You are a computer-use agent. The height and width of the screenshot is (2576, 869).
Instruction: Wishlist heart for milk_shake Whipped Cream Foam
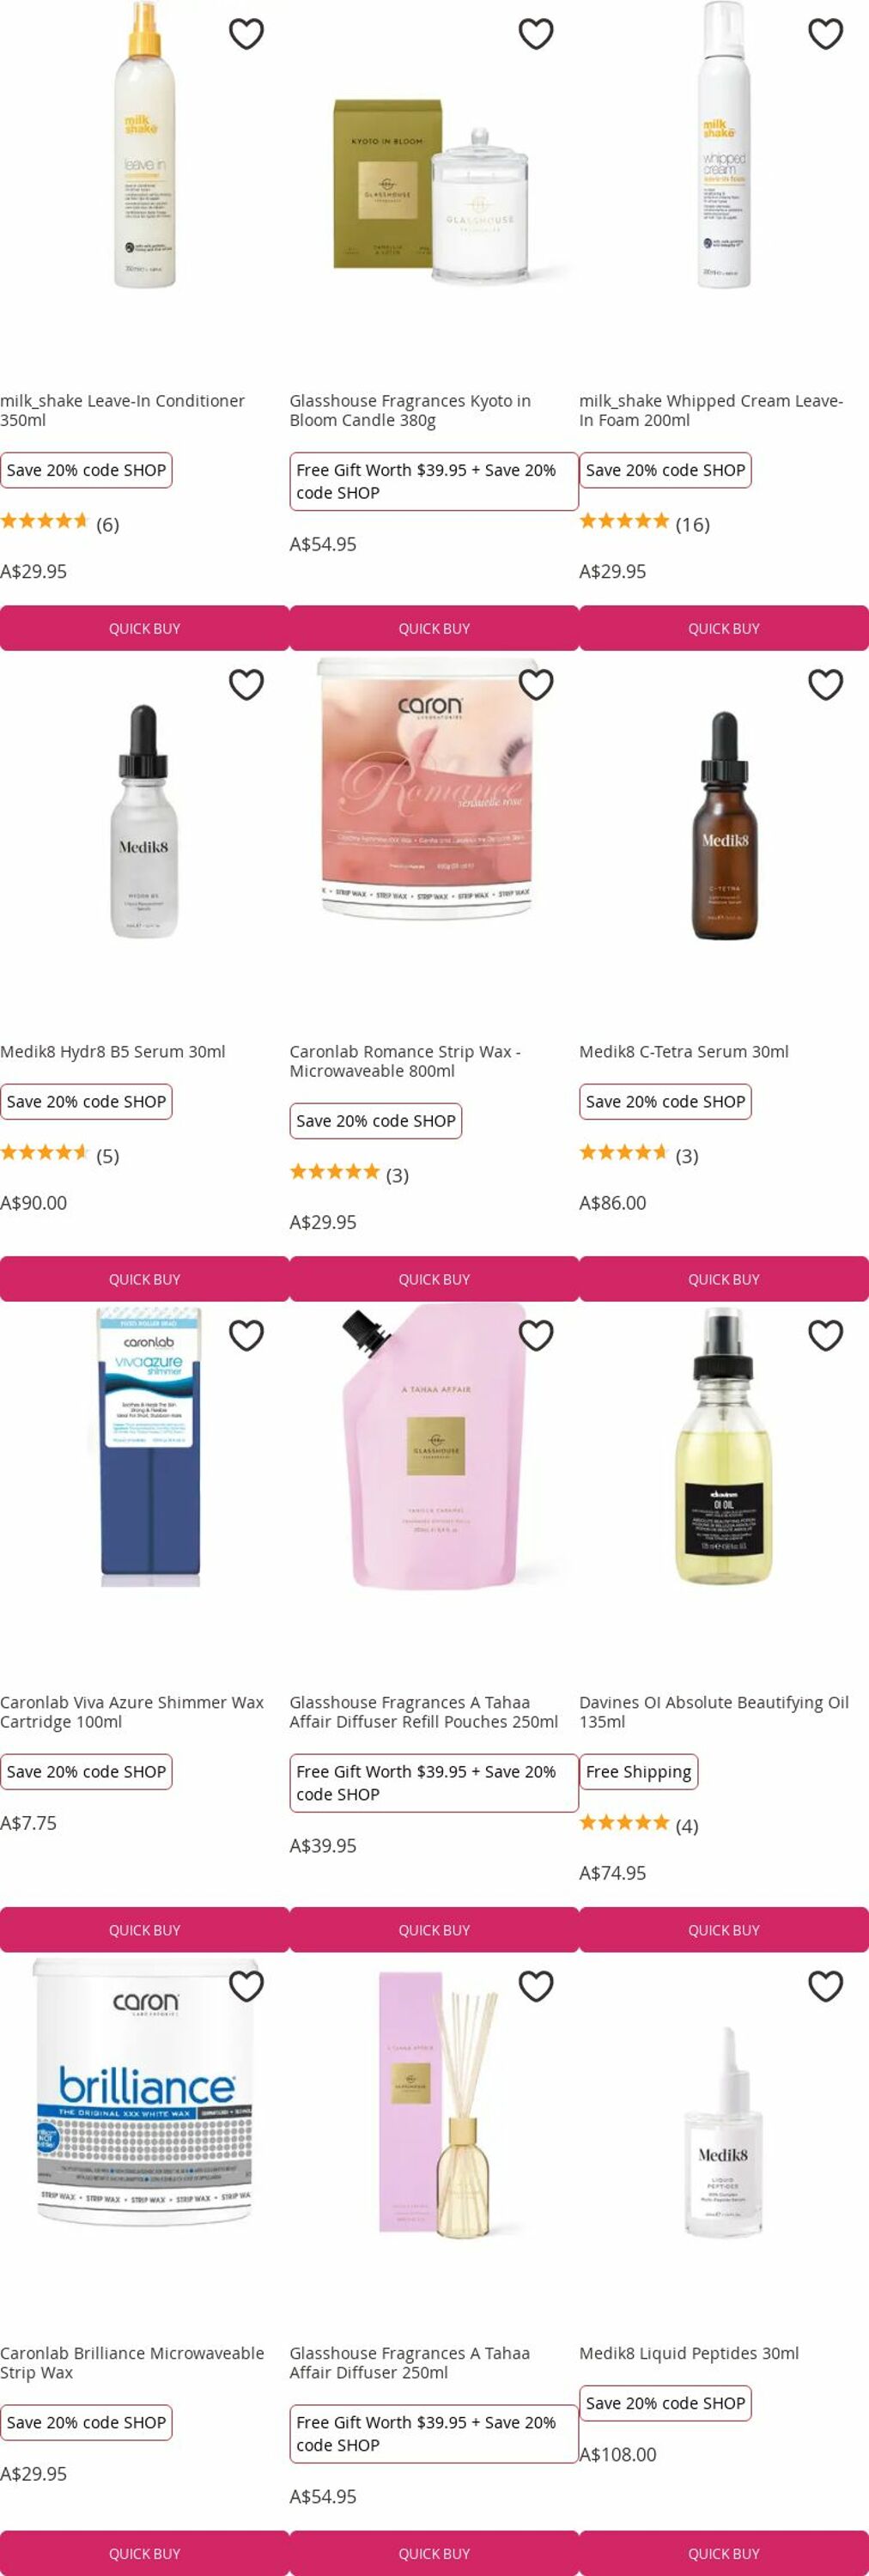click(x=825, y=34)
